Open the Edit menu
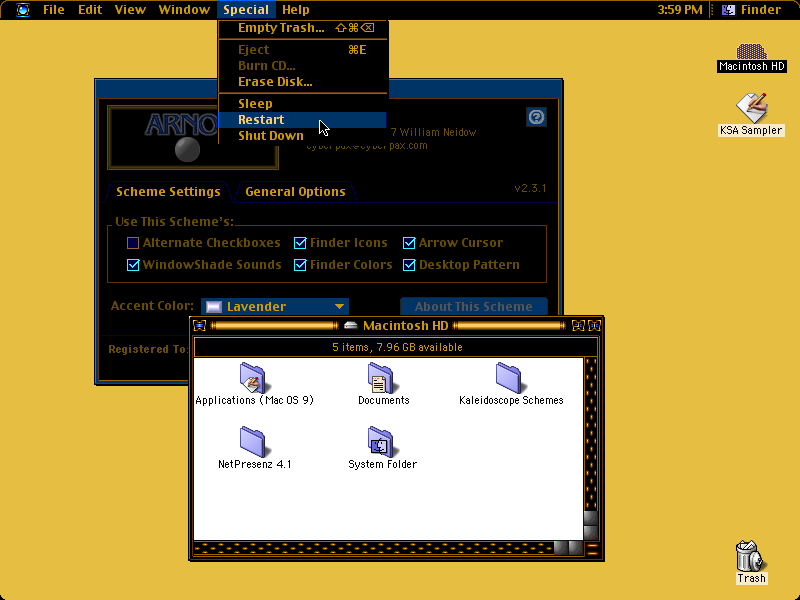 click(90, 10)
